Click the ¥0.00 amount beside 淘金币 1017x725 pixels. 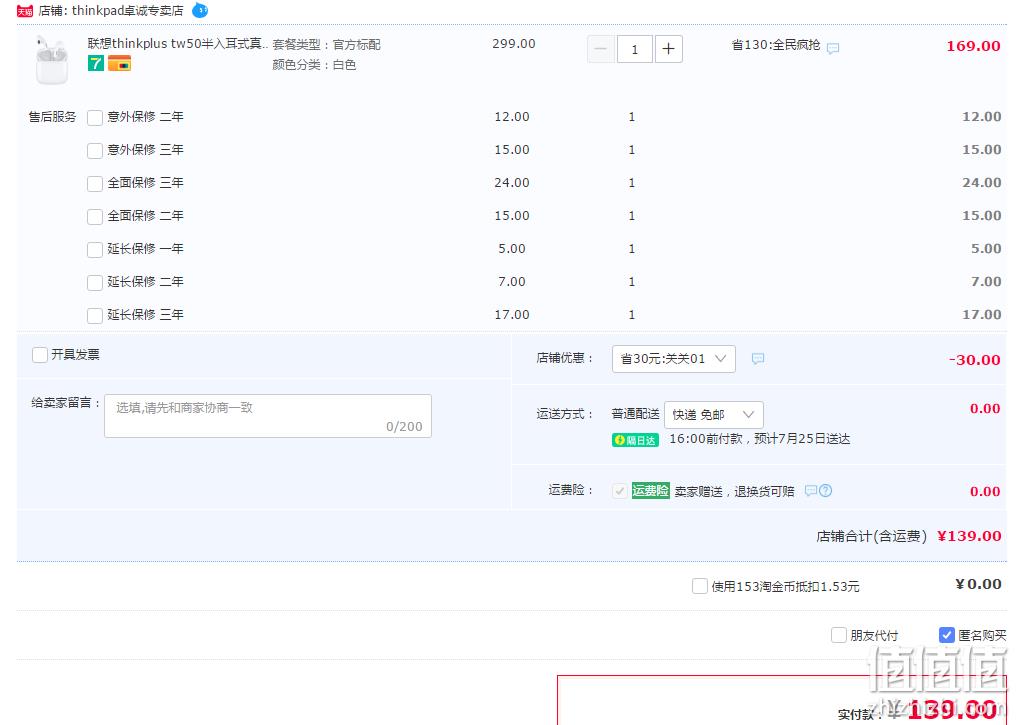point(978,584)
